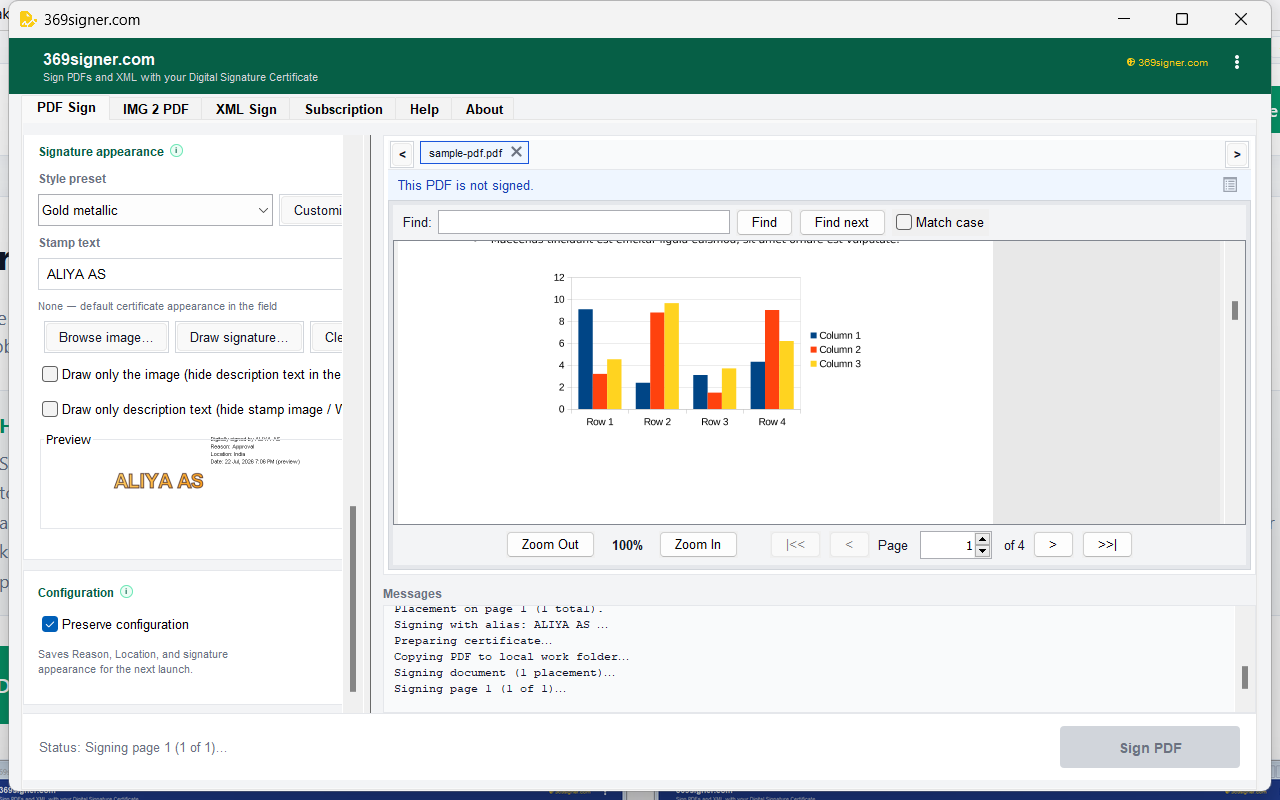Go to the next page

pyautogui.click(x=1053, y=545)
